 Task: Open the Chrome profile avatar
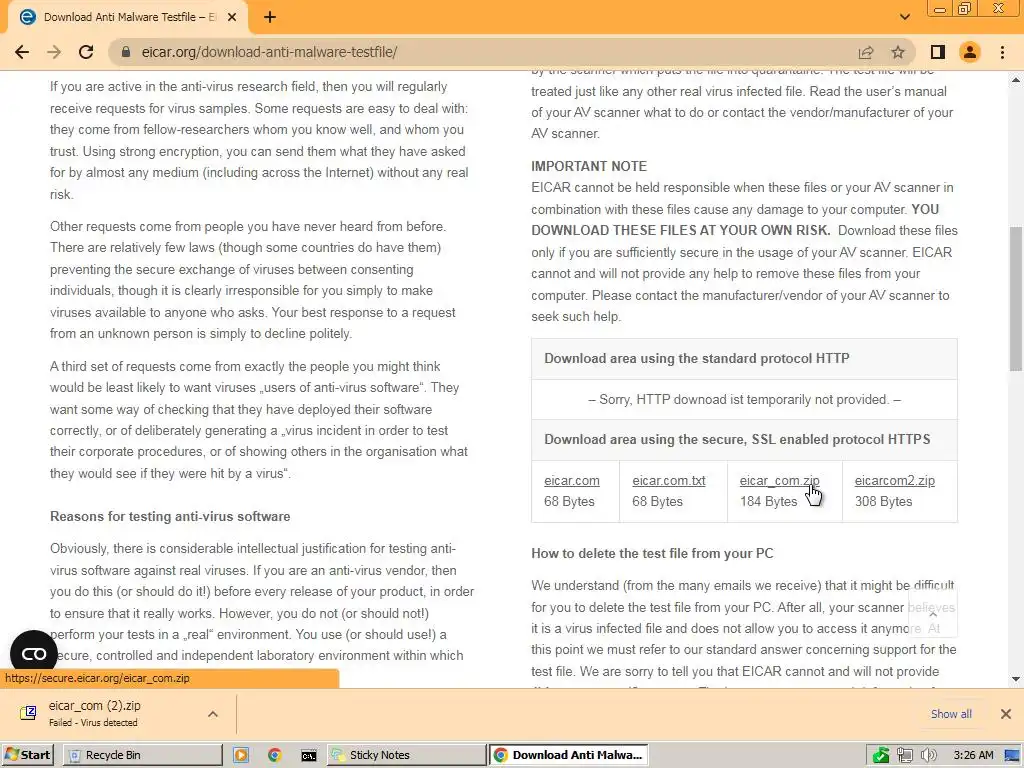pyautogui.click(x=970, y=52)
